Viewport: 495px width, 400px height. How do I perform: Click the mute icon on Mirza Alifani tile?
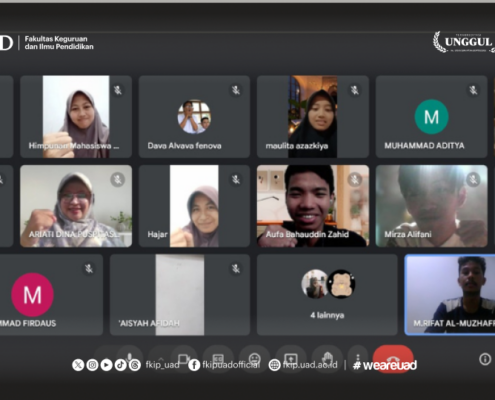(473, 180)
